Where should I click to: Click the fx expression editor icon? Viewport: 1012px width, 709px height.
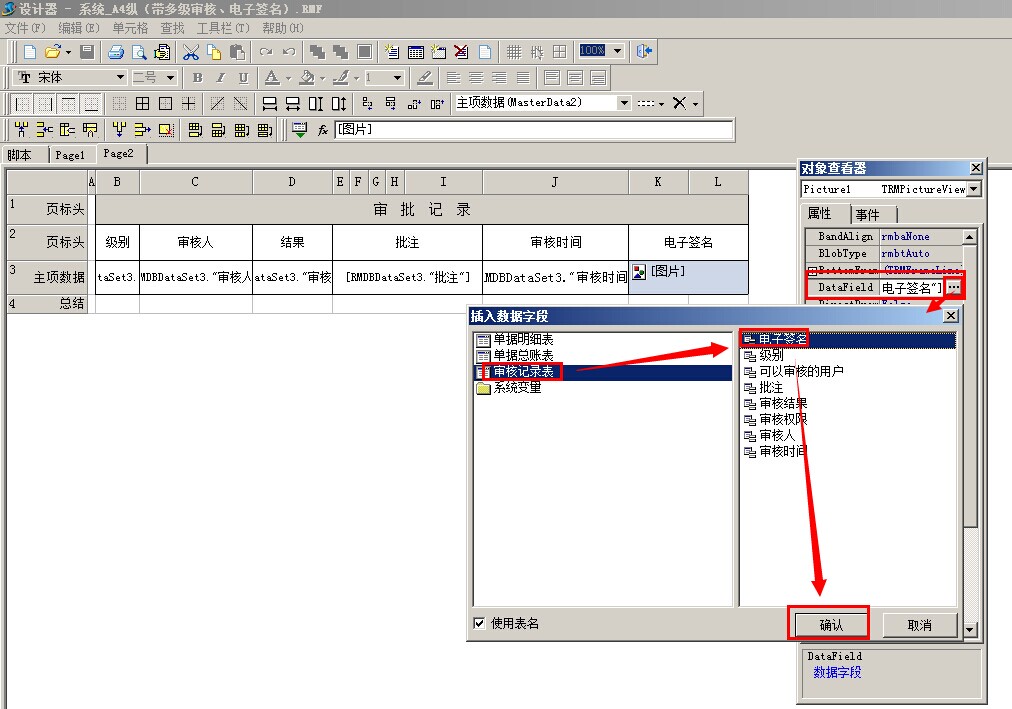point(323,129)
